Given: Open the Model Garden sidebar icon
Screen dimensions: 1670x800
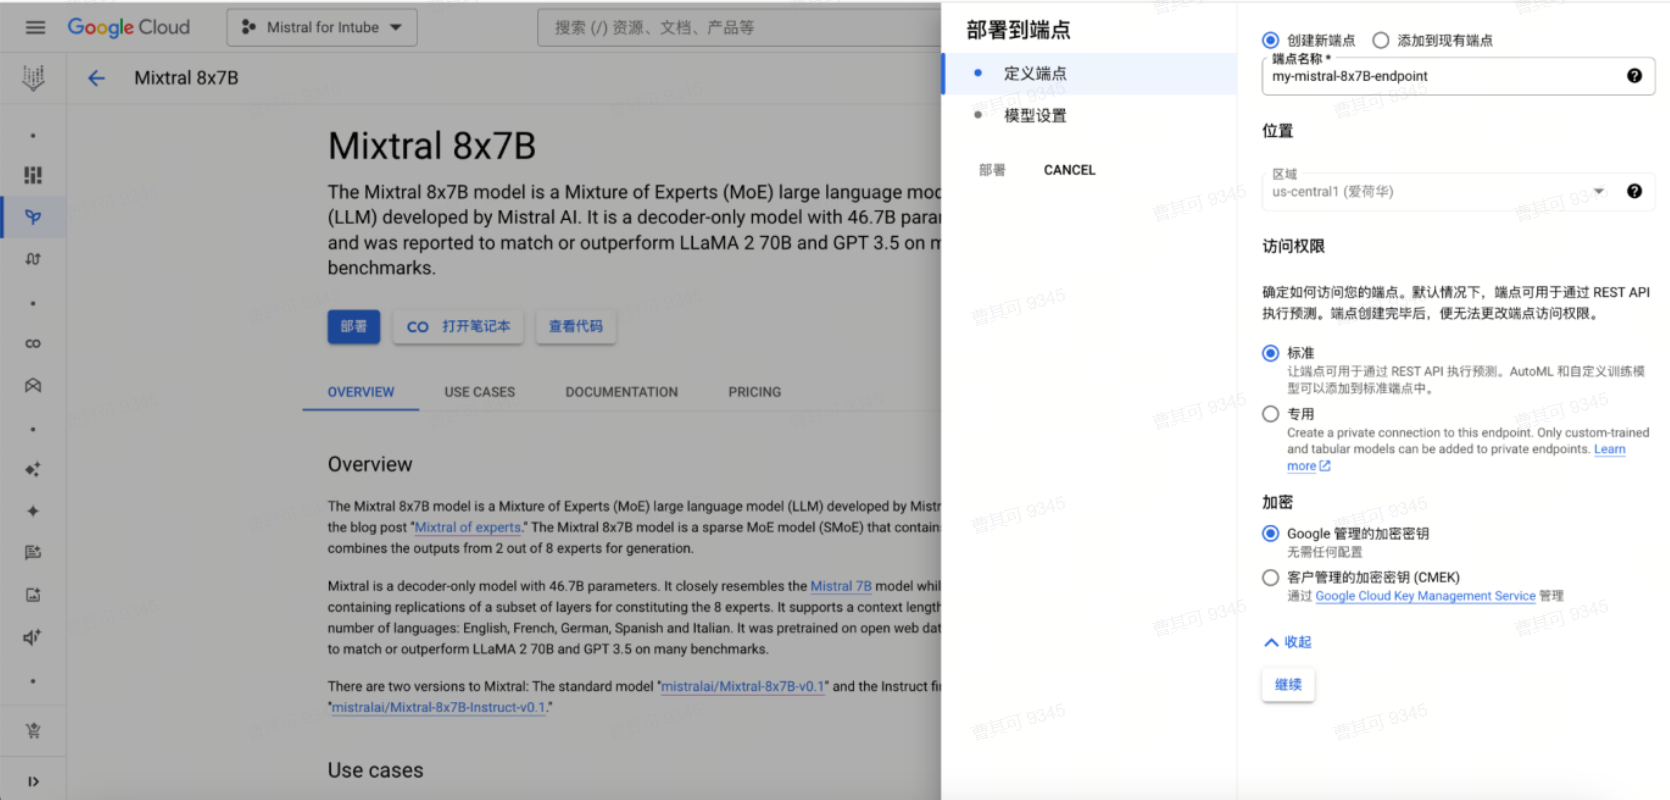Looking at the screenshot, I should coord(33,217).
